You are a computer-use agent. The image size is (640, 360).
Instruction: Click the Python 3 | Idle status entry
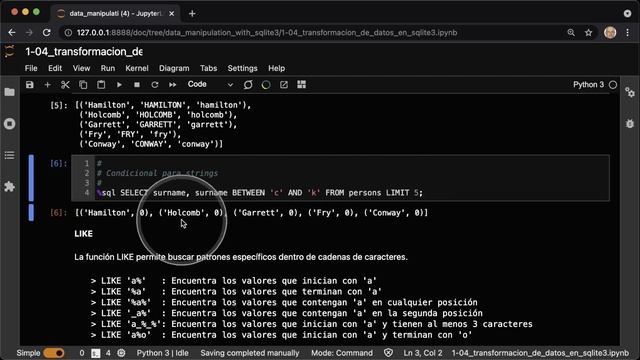coord(162,353)
